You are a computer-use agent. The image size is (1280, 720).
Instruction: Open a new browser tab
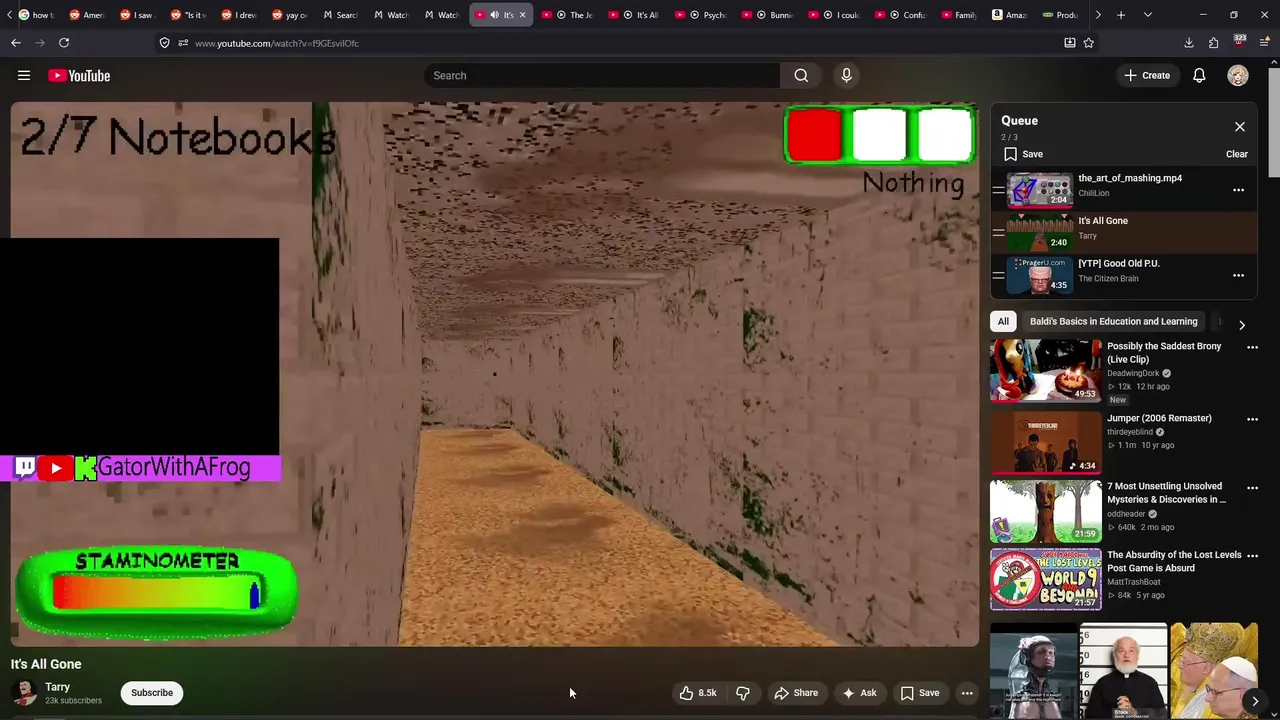[x=1121, y=15]
